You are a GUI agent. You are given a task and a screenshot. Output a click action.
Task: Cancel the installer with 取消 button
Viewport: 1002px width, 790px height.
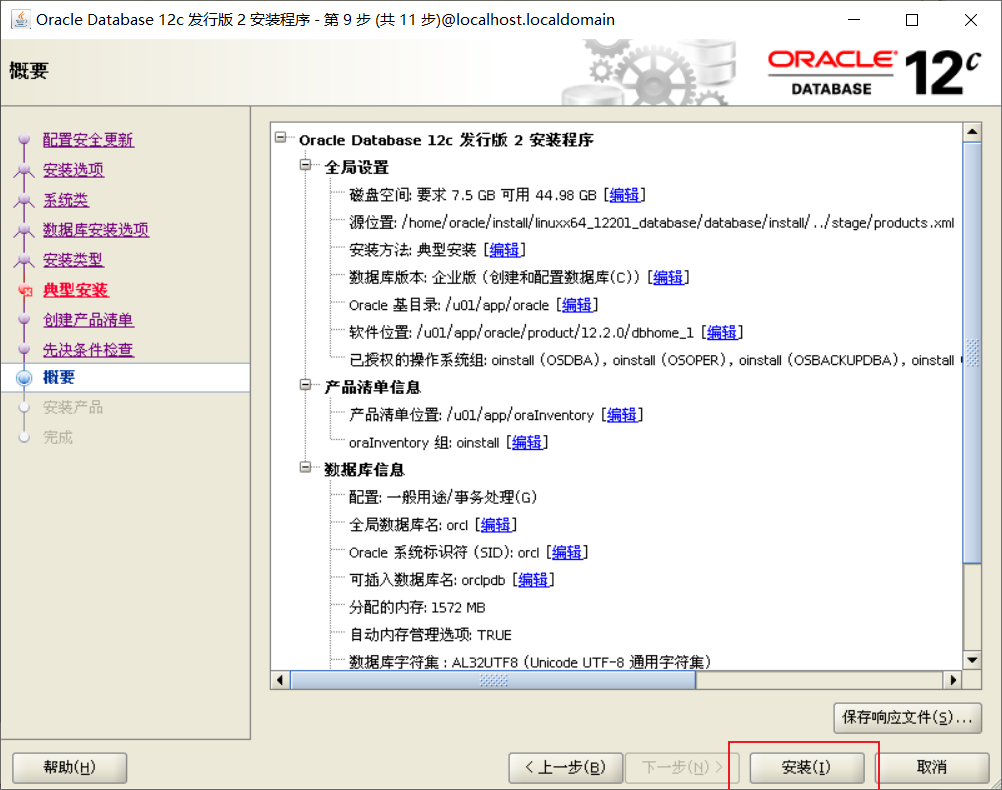(x=932, y=767)
